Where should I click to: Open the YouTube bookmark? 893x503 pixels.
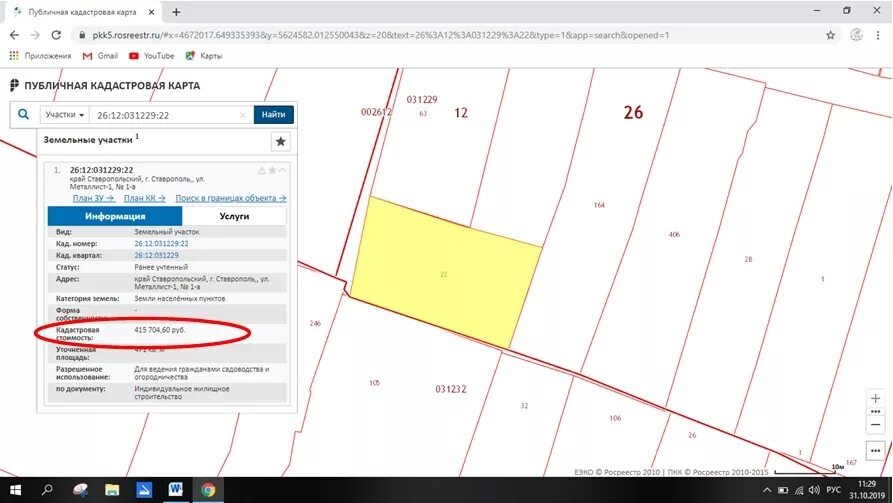click(x=151, y=56)
